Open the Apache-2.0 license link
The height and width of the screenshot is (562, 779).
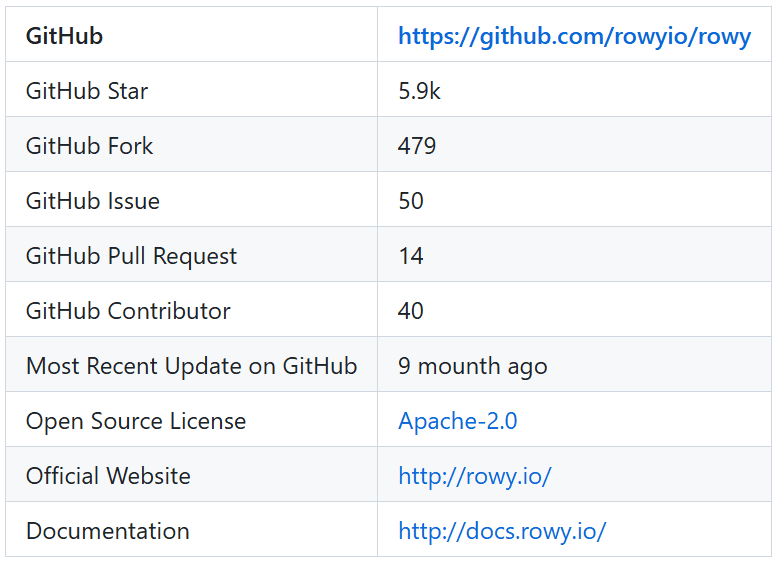[458, 421]
